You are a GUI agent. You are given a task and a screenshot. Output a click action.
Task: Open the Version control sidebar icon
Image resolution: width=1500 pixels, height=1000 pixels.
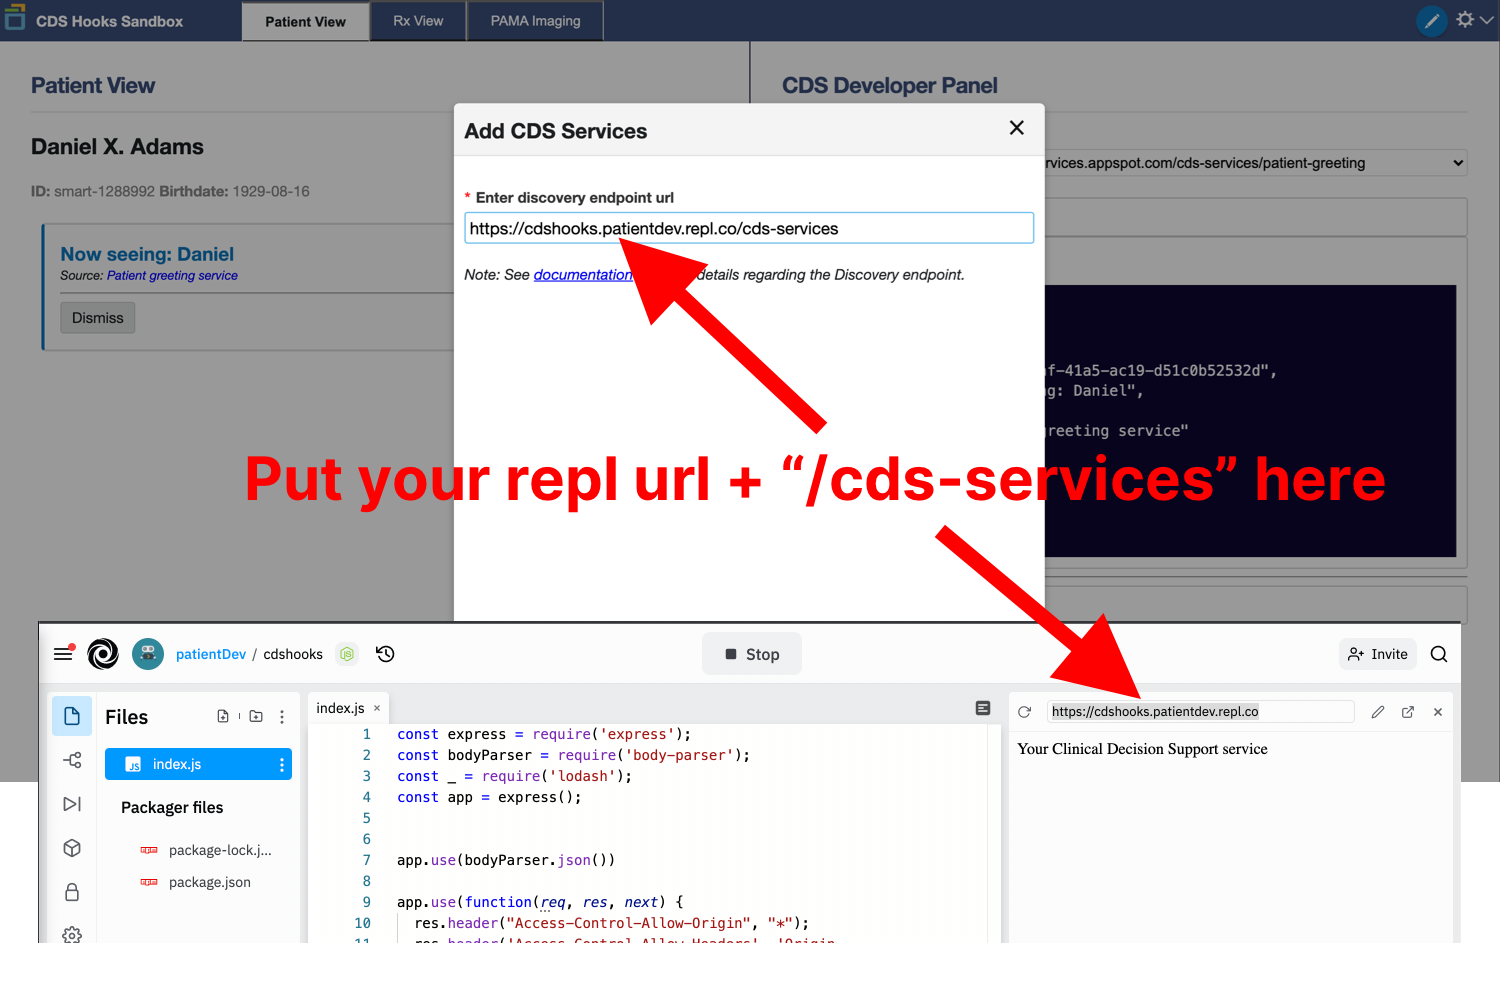[x=72, y=761]
